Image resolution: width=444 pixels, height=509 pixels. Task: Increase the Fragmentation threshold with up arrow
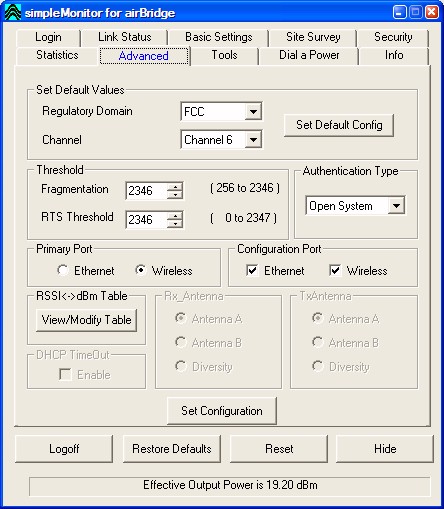175,187
